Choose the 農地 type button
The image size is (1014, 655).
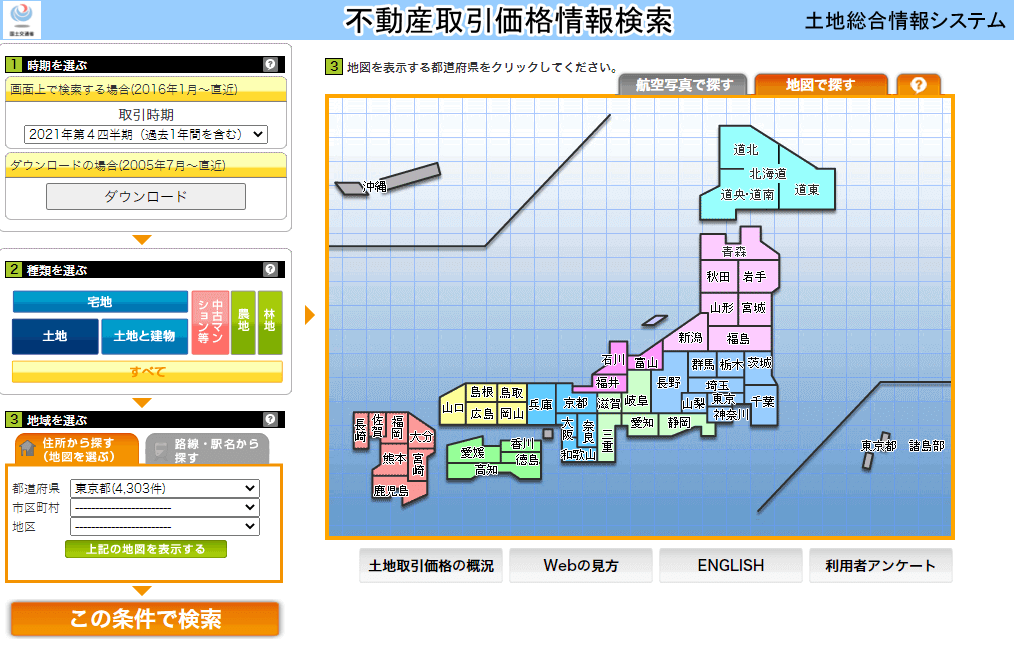(243, 322)
